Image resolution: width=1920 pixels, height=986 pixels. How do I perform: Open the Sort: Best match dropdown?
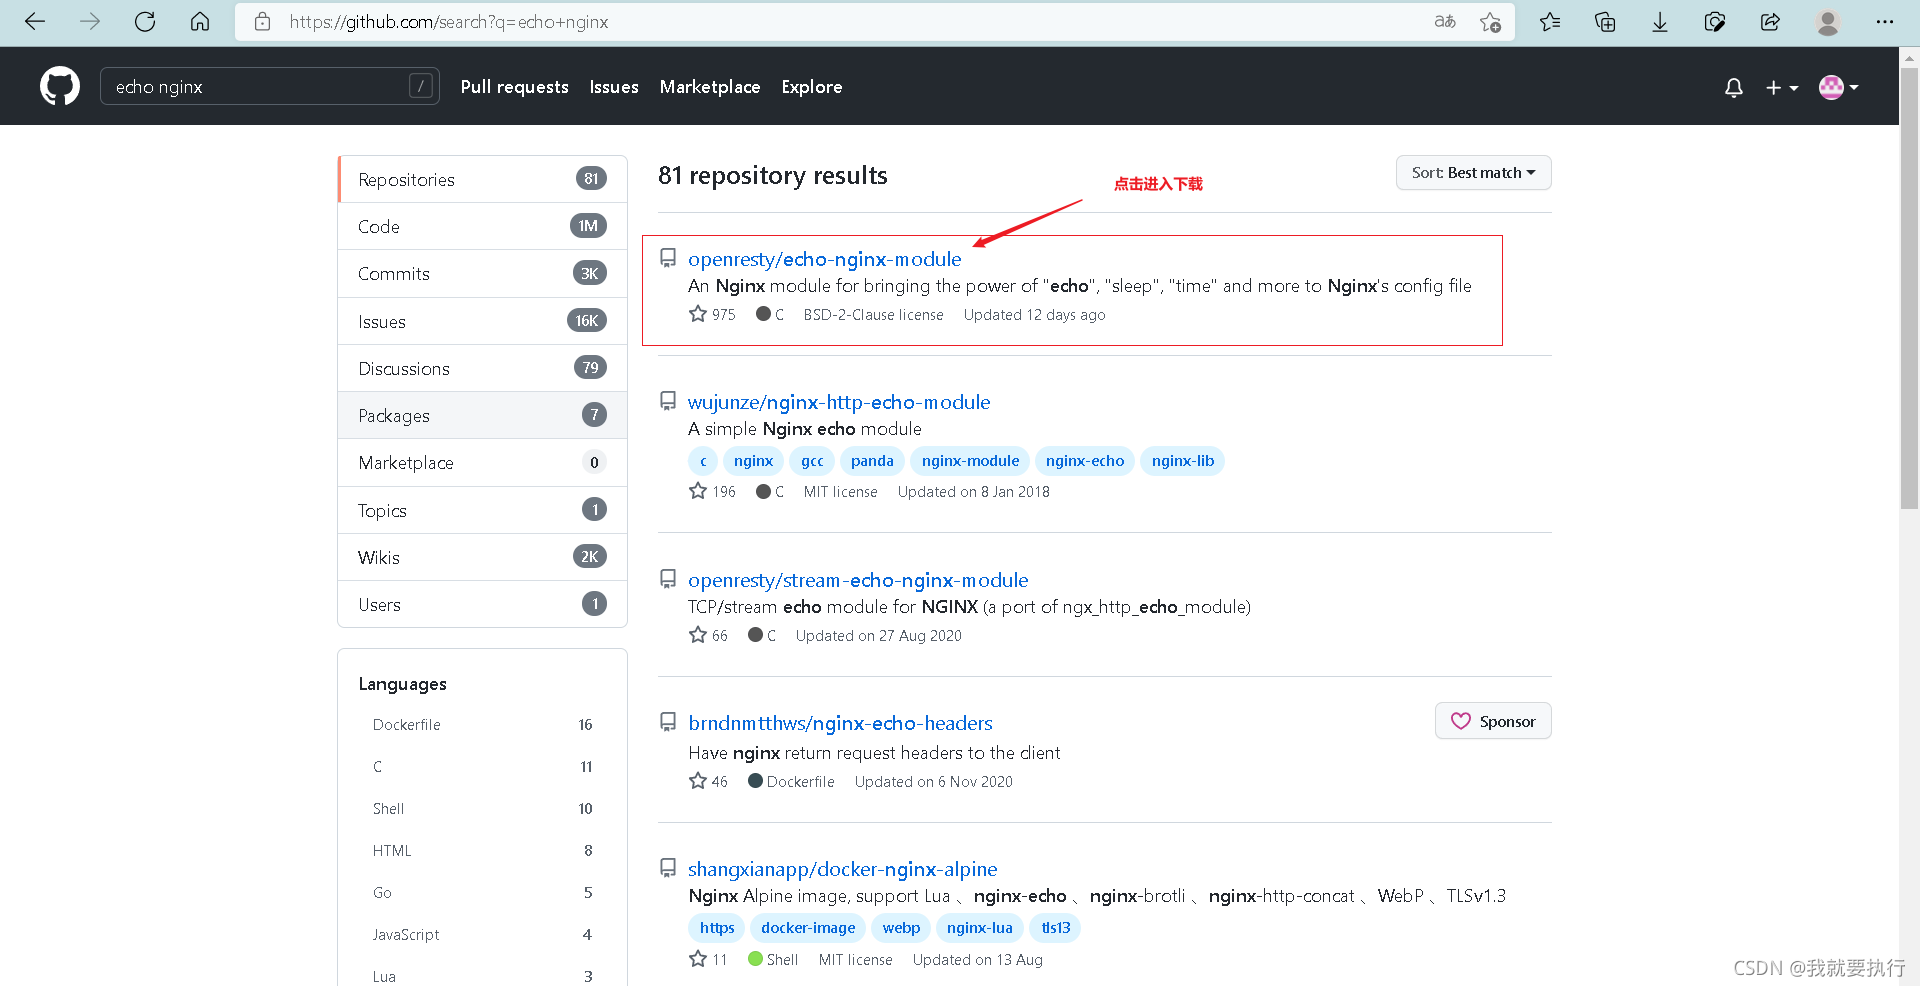pos(1473,172)
